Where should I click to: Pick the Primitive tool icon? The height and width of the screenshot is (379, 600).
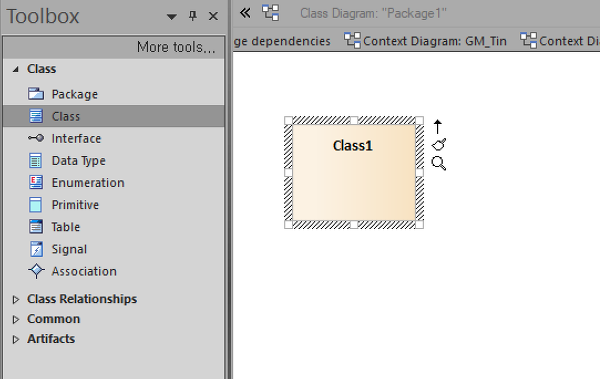tap(36, 205)
